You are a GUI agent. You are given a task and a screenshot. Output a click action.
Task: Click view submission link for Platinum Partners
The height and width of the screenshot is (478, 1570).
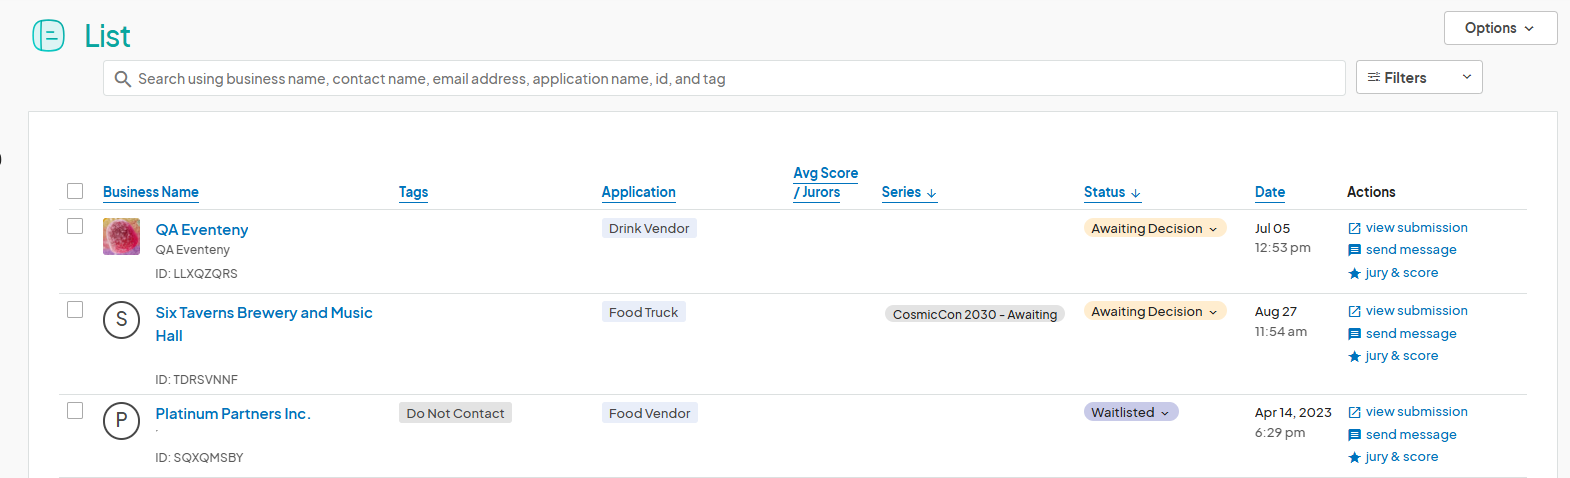[x=1417, y=412]
